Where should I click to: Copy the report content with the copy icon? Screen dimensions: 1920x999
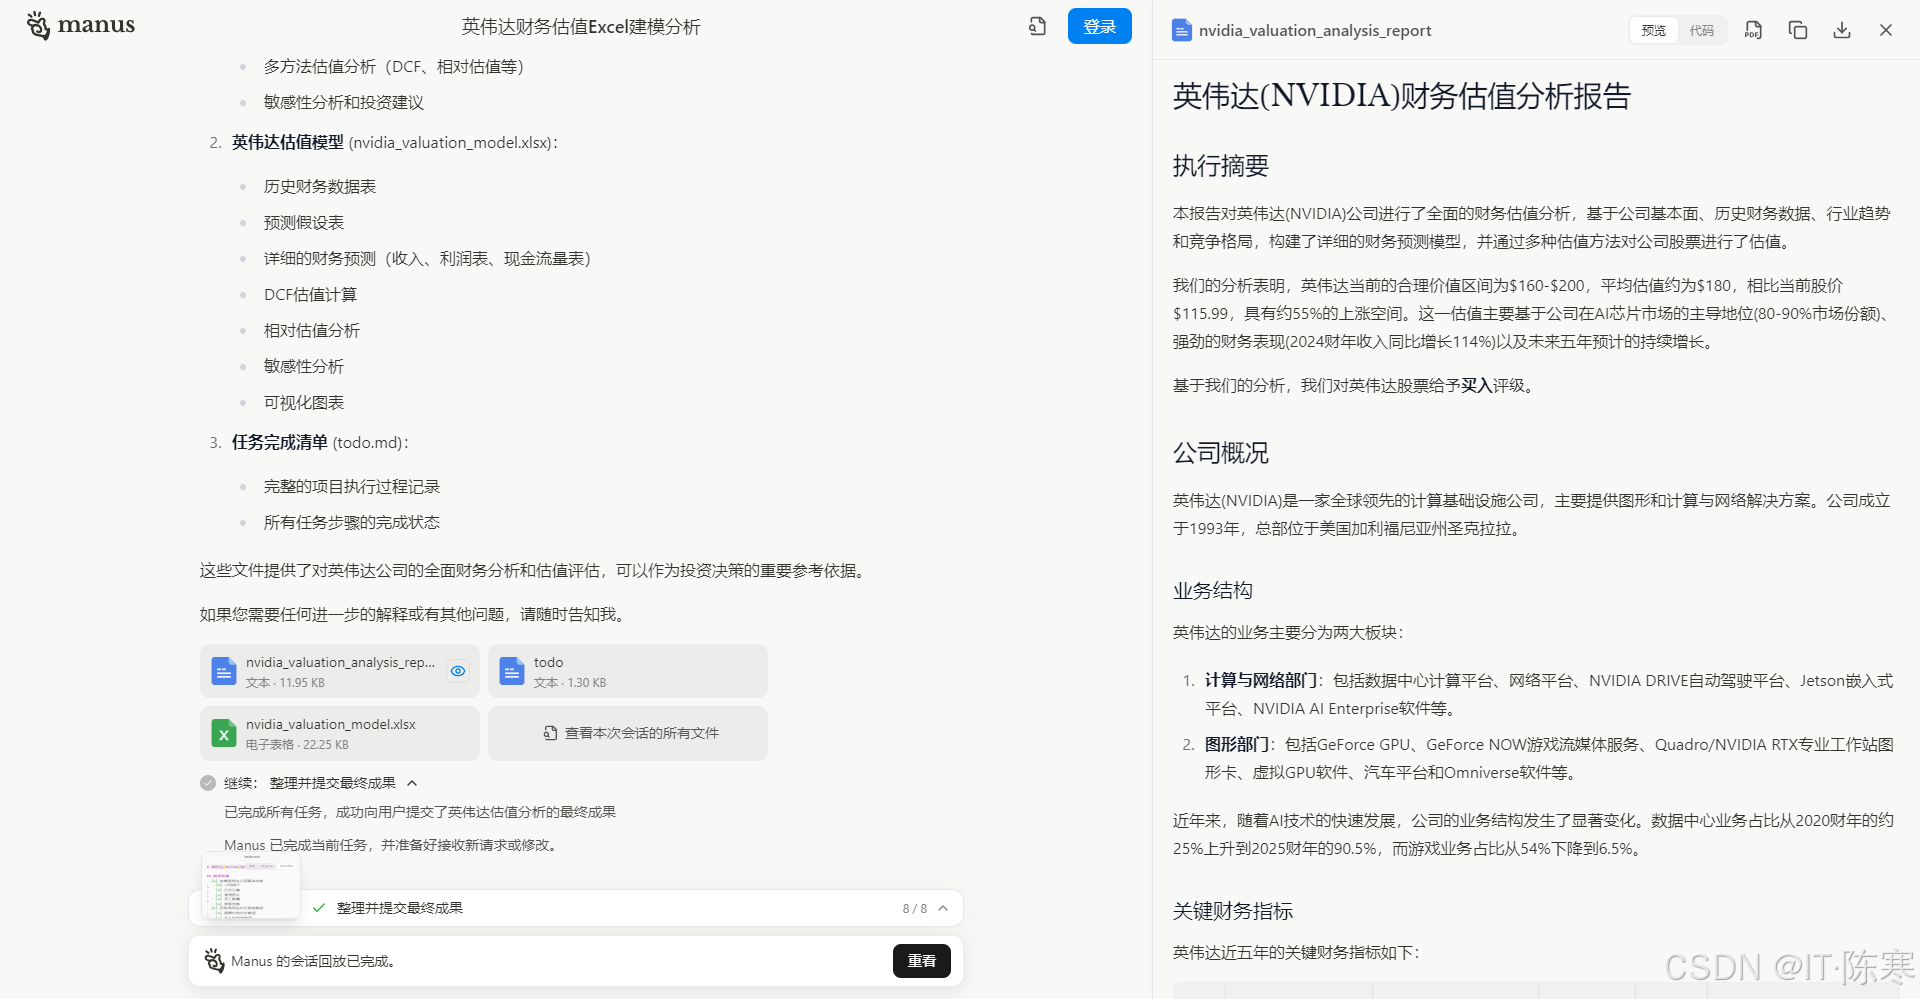point(1797,30)
